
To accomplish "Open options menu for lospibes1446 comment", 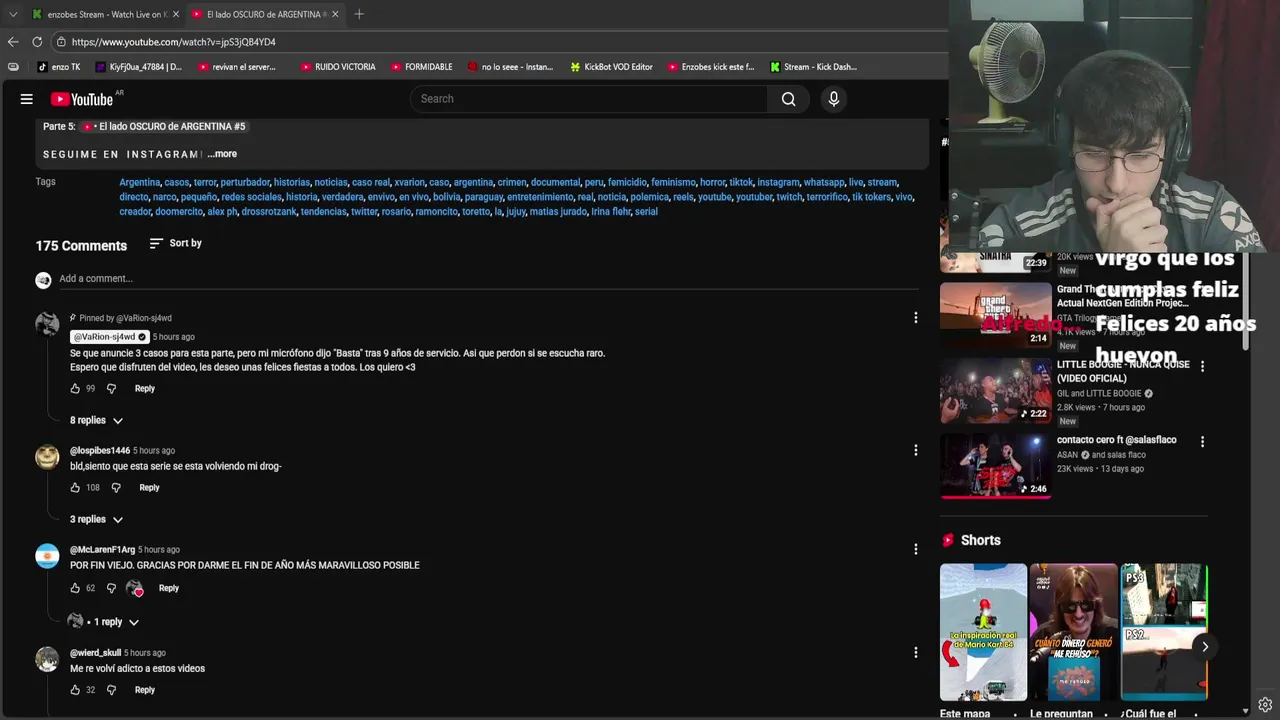I will 915,451.
